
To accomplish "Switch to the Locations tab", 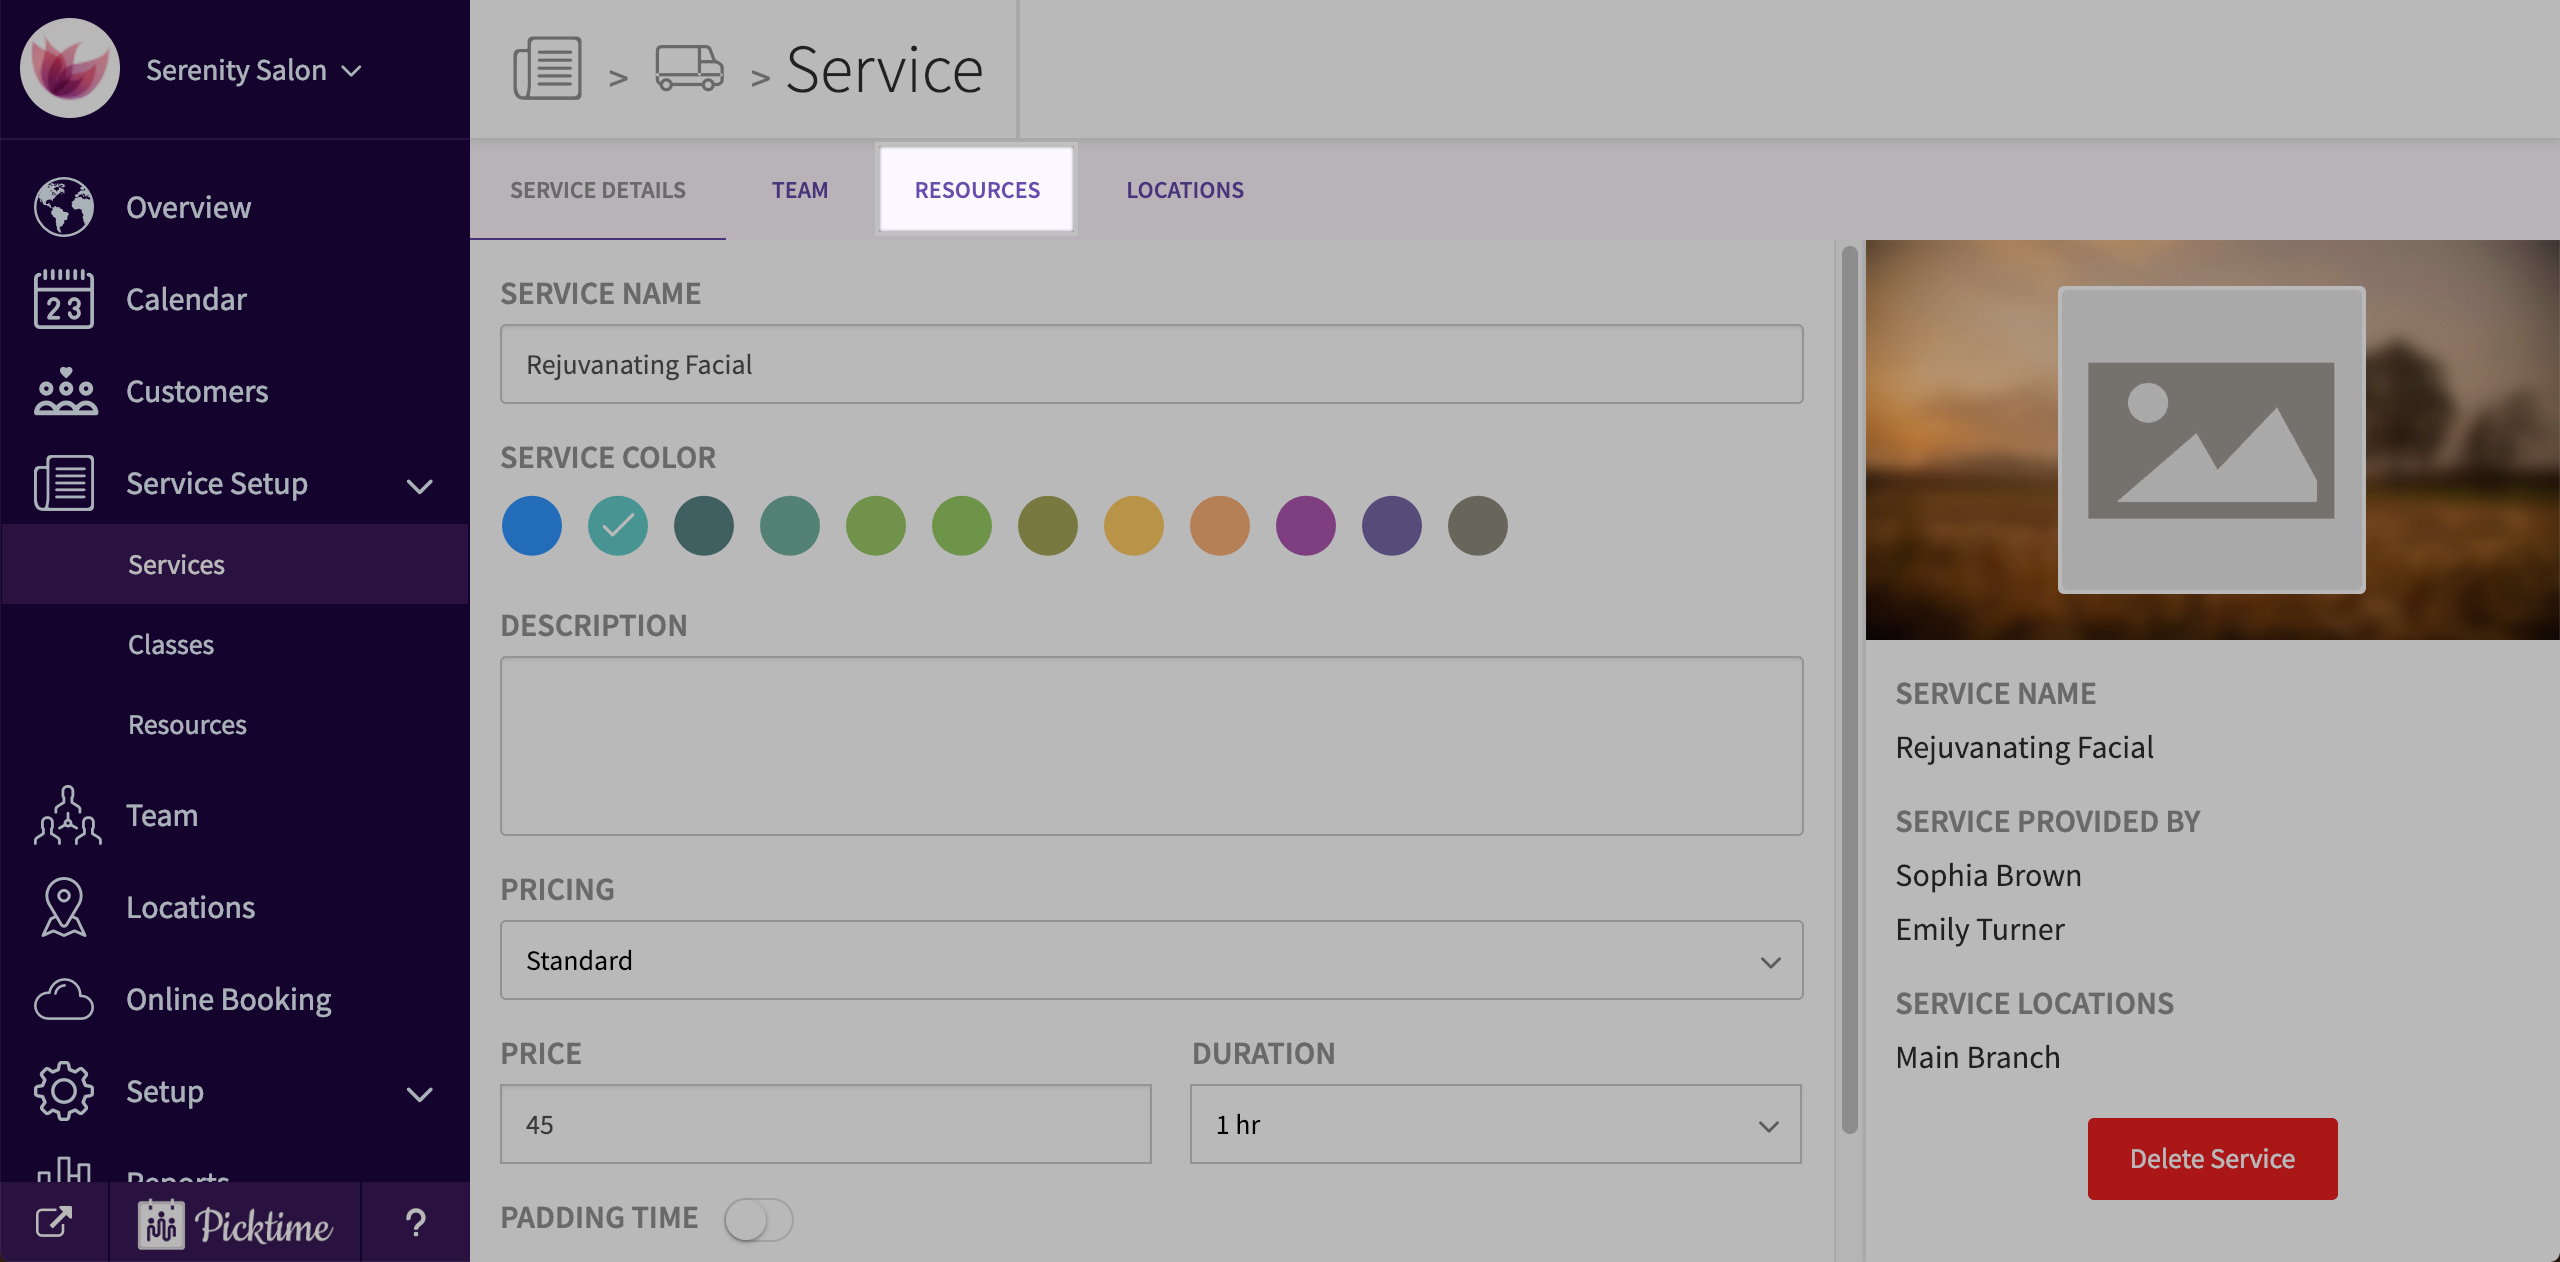I will (1185, 190).
